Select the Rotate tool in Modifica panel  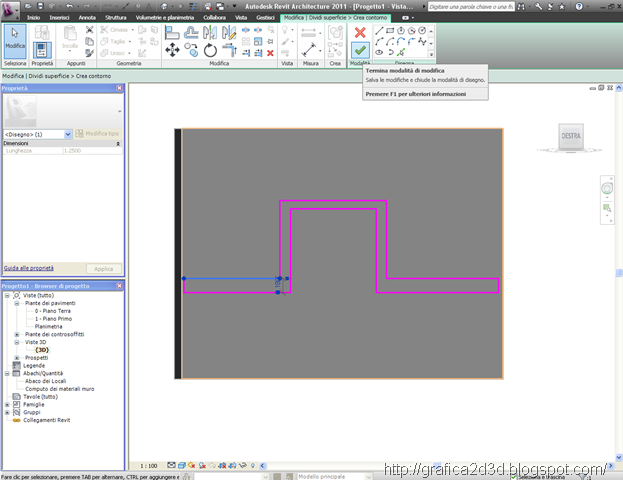[210, 49]
